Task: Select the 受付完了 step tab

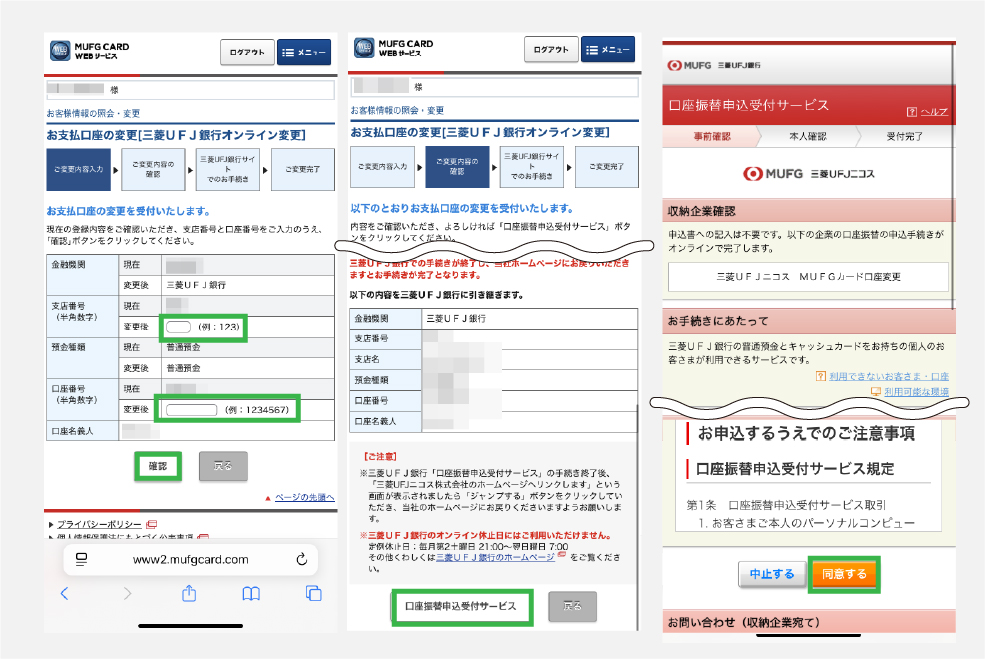Action: coord(905,136)
